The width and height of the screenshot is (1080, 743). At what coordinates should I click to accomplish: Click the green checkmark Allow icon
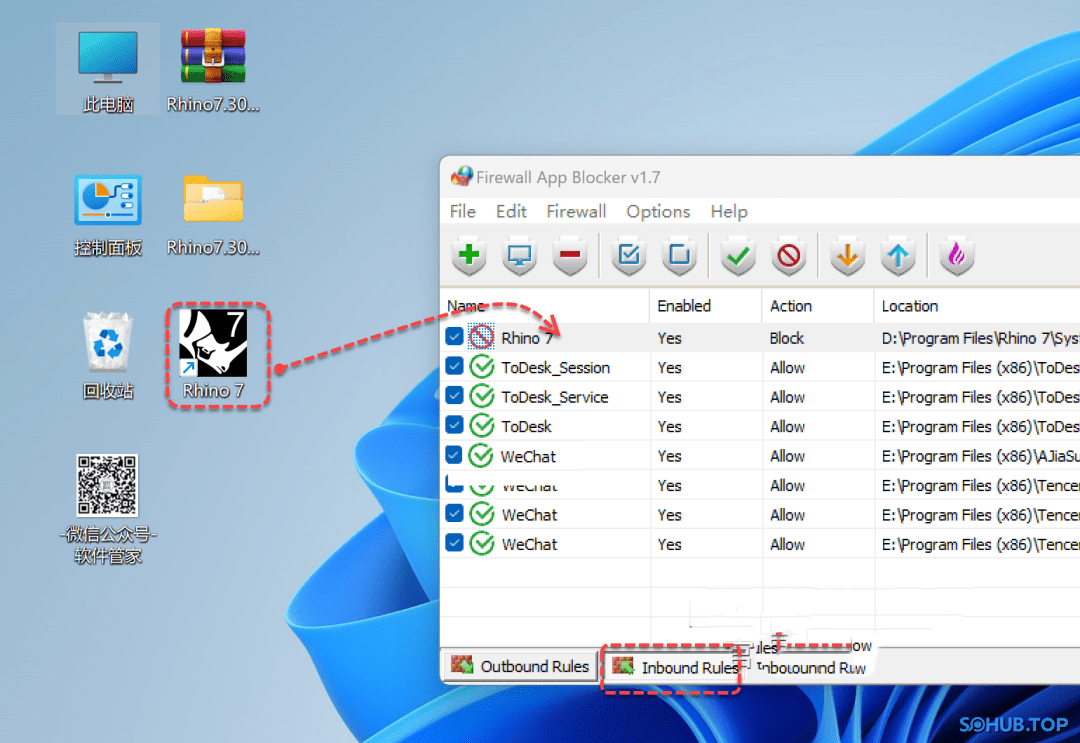pos(738,256)
